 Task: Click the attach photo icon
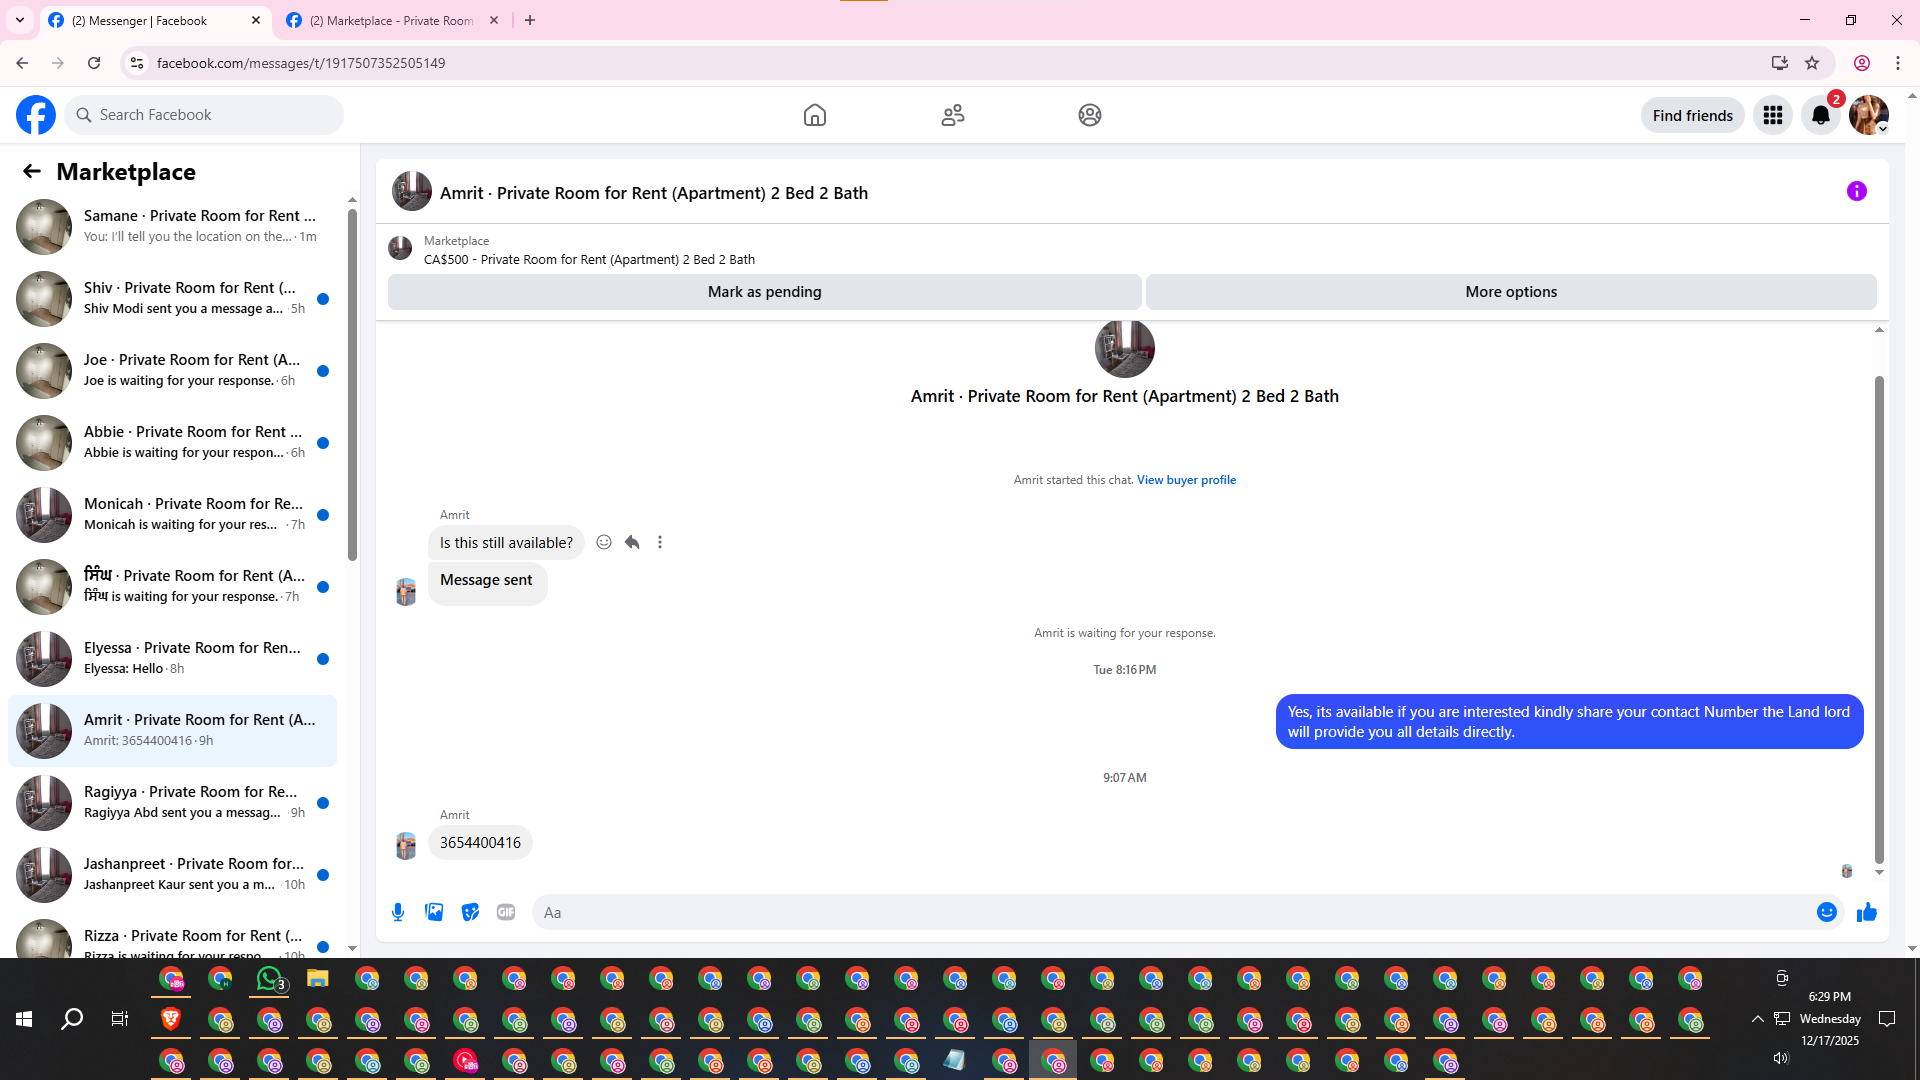pyautogui.click(x=434, y=912)
